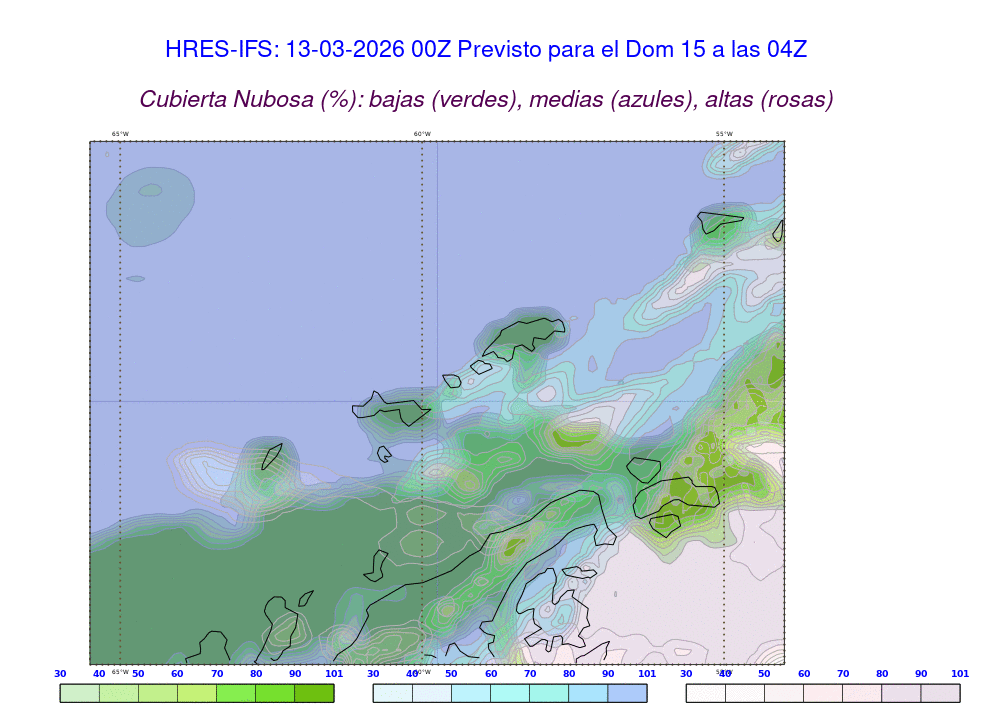
Task: Click the darkest green 90–101 low-cloud legend swatch
Action: tap(314, 693)
